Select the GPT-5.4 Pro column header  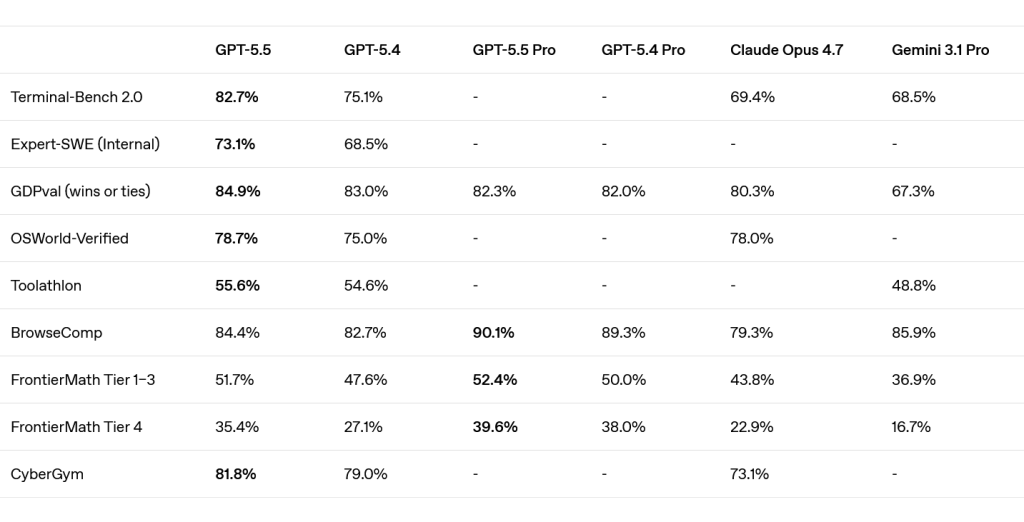tap(643, 50)
